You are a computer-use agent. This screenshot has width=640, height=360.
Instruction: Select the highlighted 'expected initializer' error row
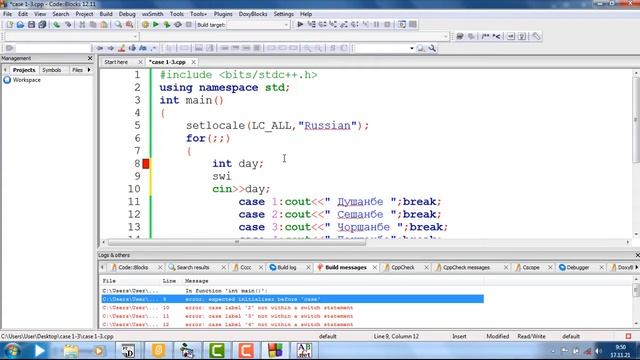pyautogui.click(x=293, y=299)
